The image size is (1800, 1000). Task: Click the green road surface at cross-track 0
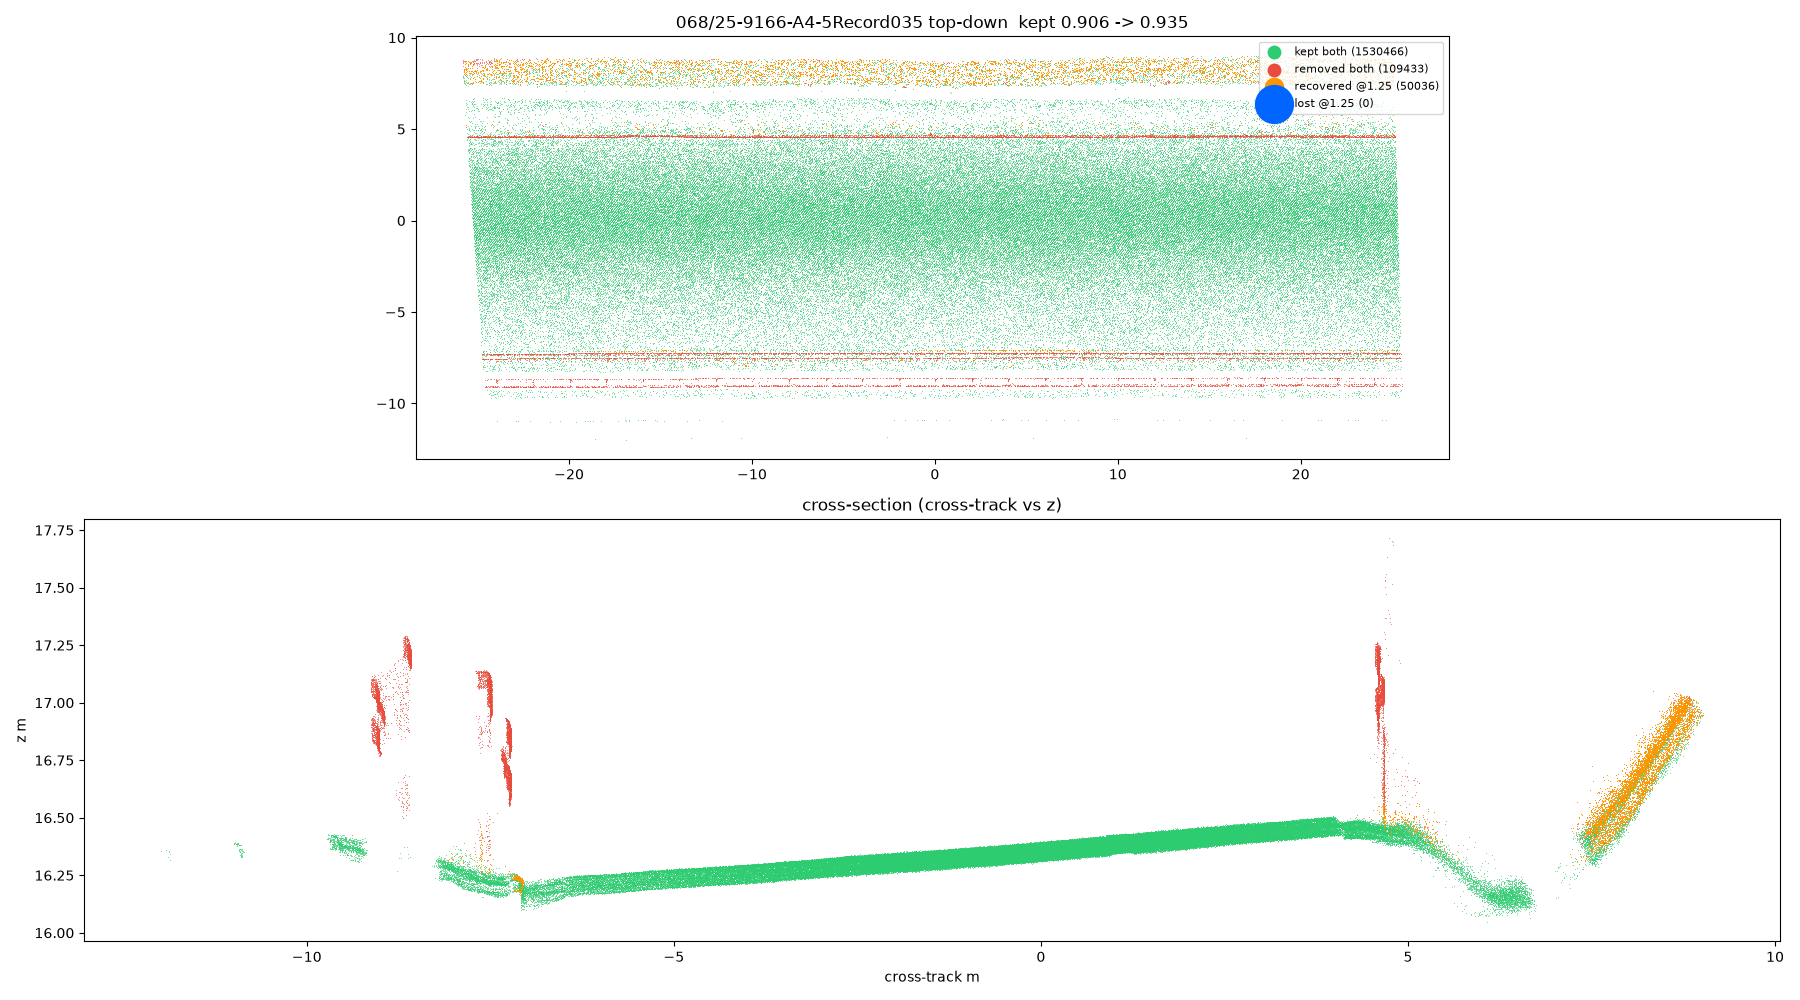click(x=1040, y=850)
